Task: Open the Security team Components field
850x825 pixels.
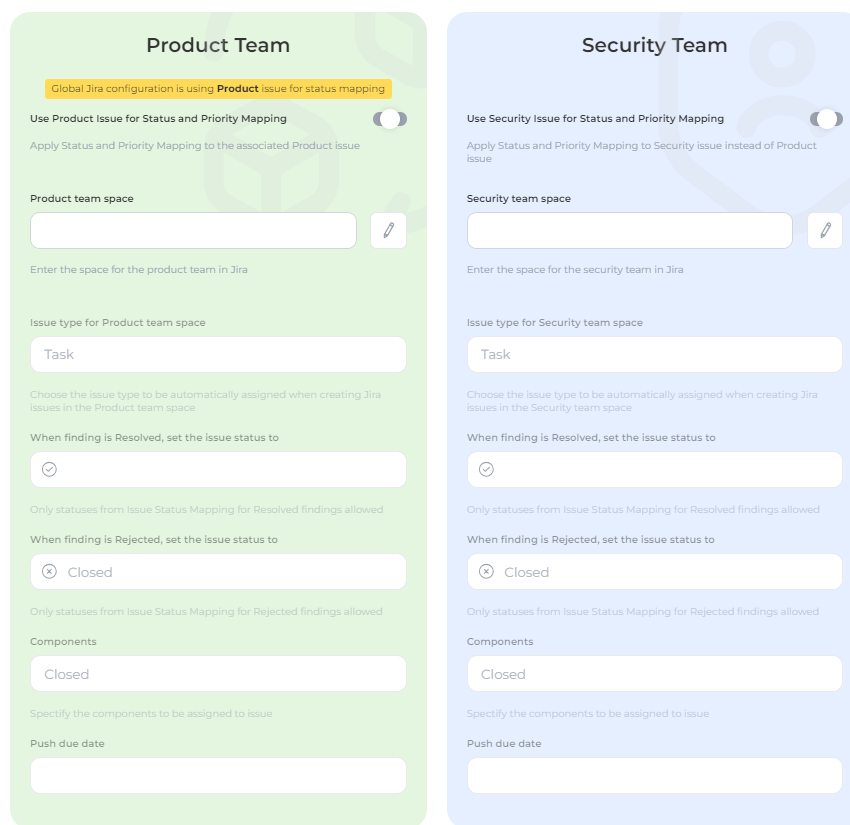Action: [654, 674]
